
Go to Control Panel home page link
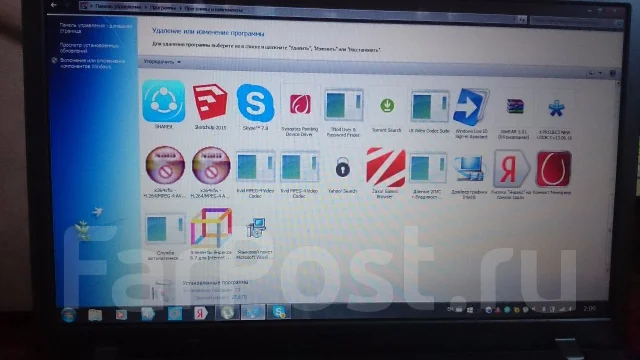pos(96,28)
